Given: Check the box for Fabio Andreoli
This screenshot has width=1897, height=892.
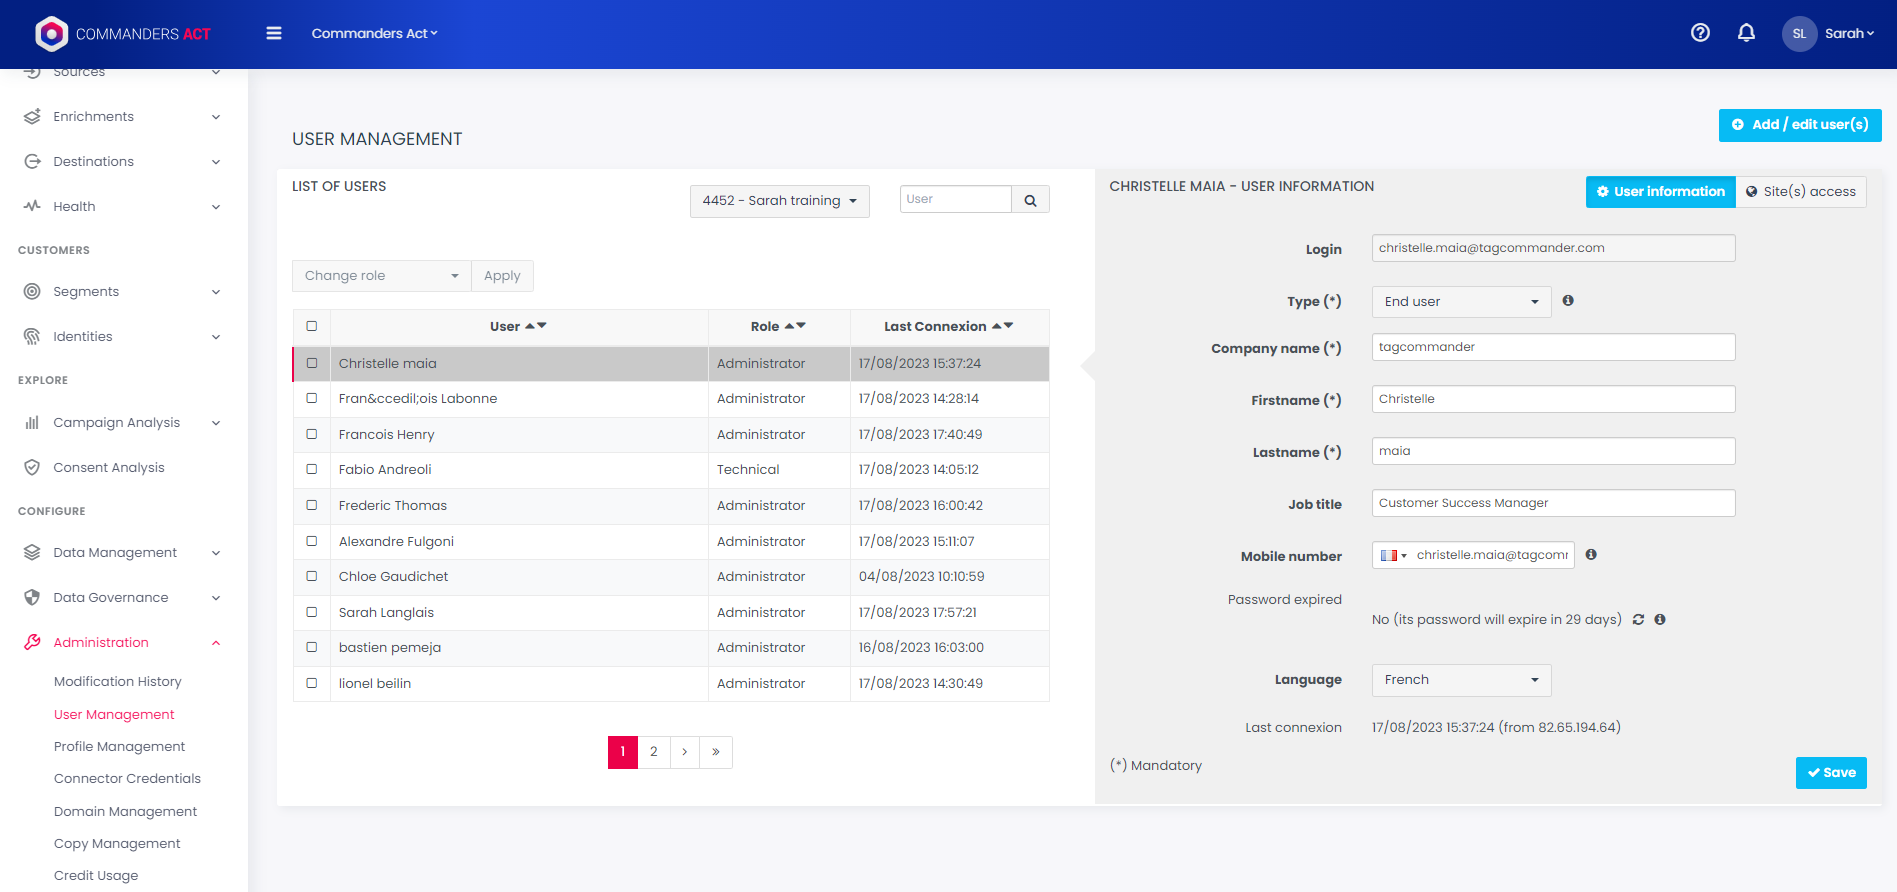Looking at the screenshot, I should point(312,470).
